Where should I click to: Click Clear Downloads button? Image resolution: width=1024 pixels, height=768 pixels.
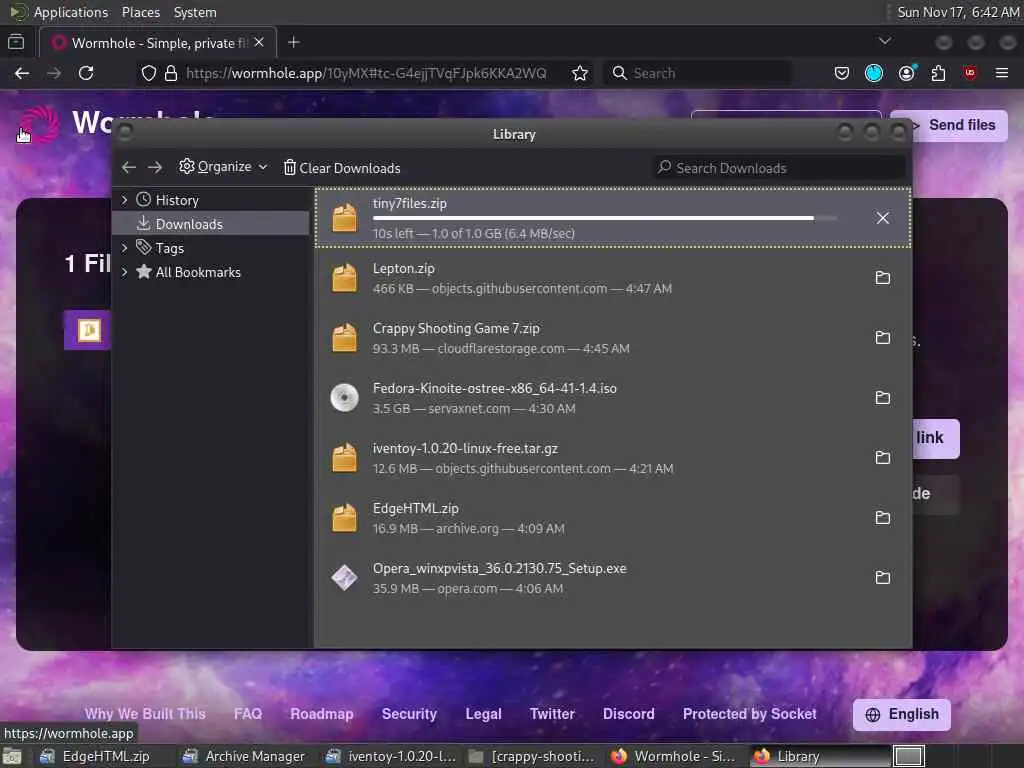pyautogui.click(x=342, y=168)
